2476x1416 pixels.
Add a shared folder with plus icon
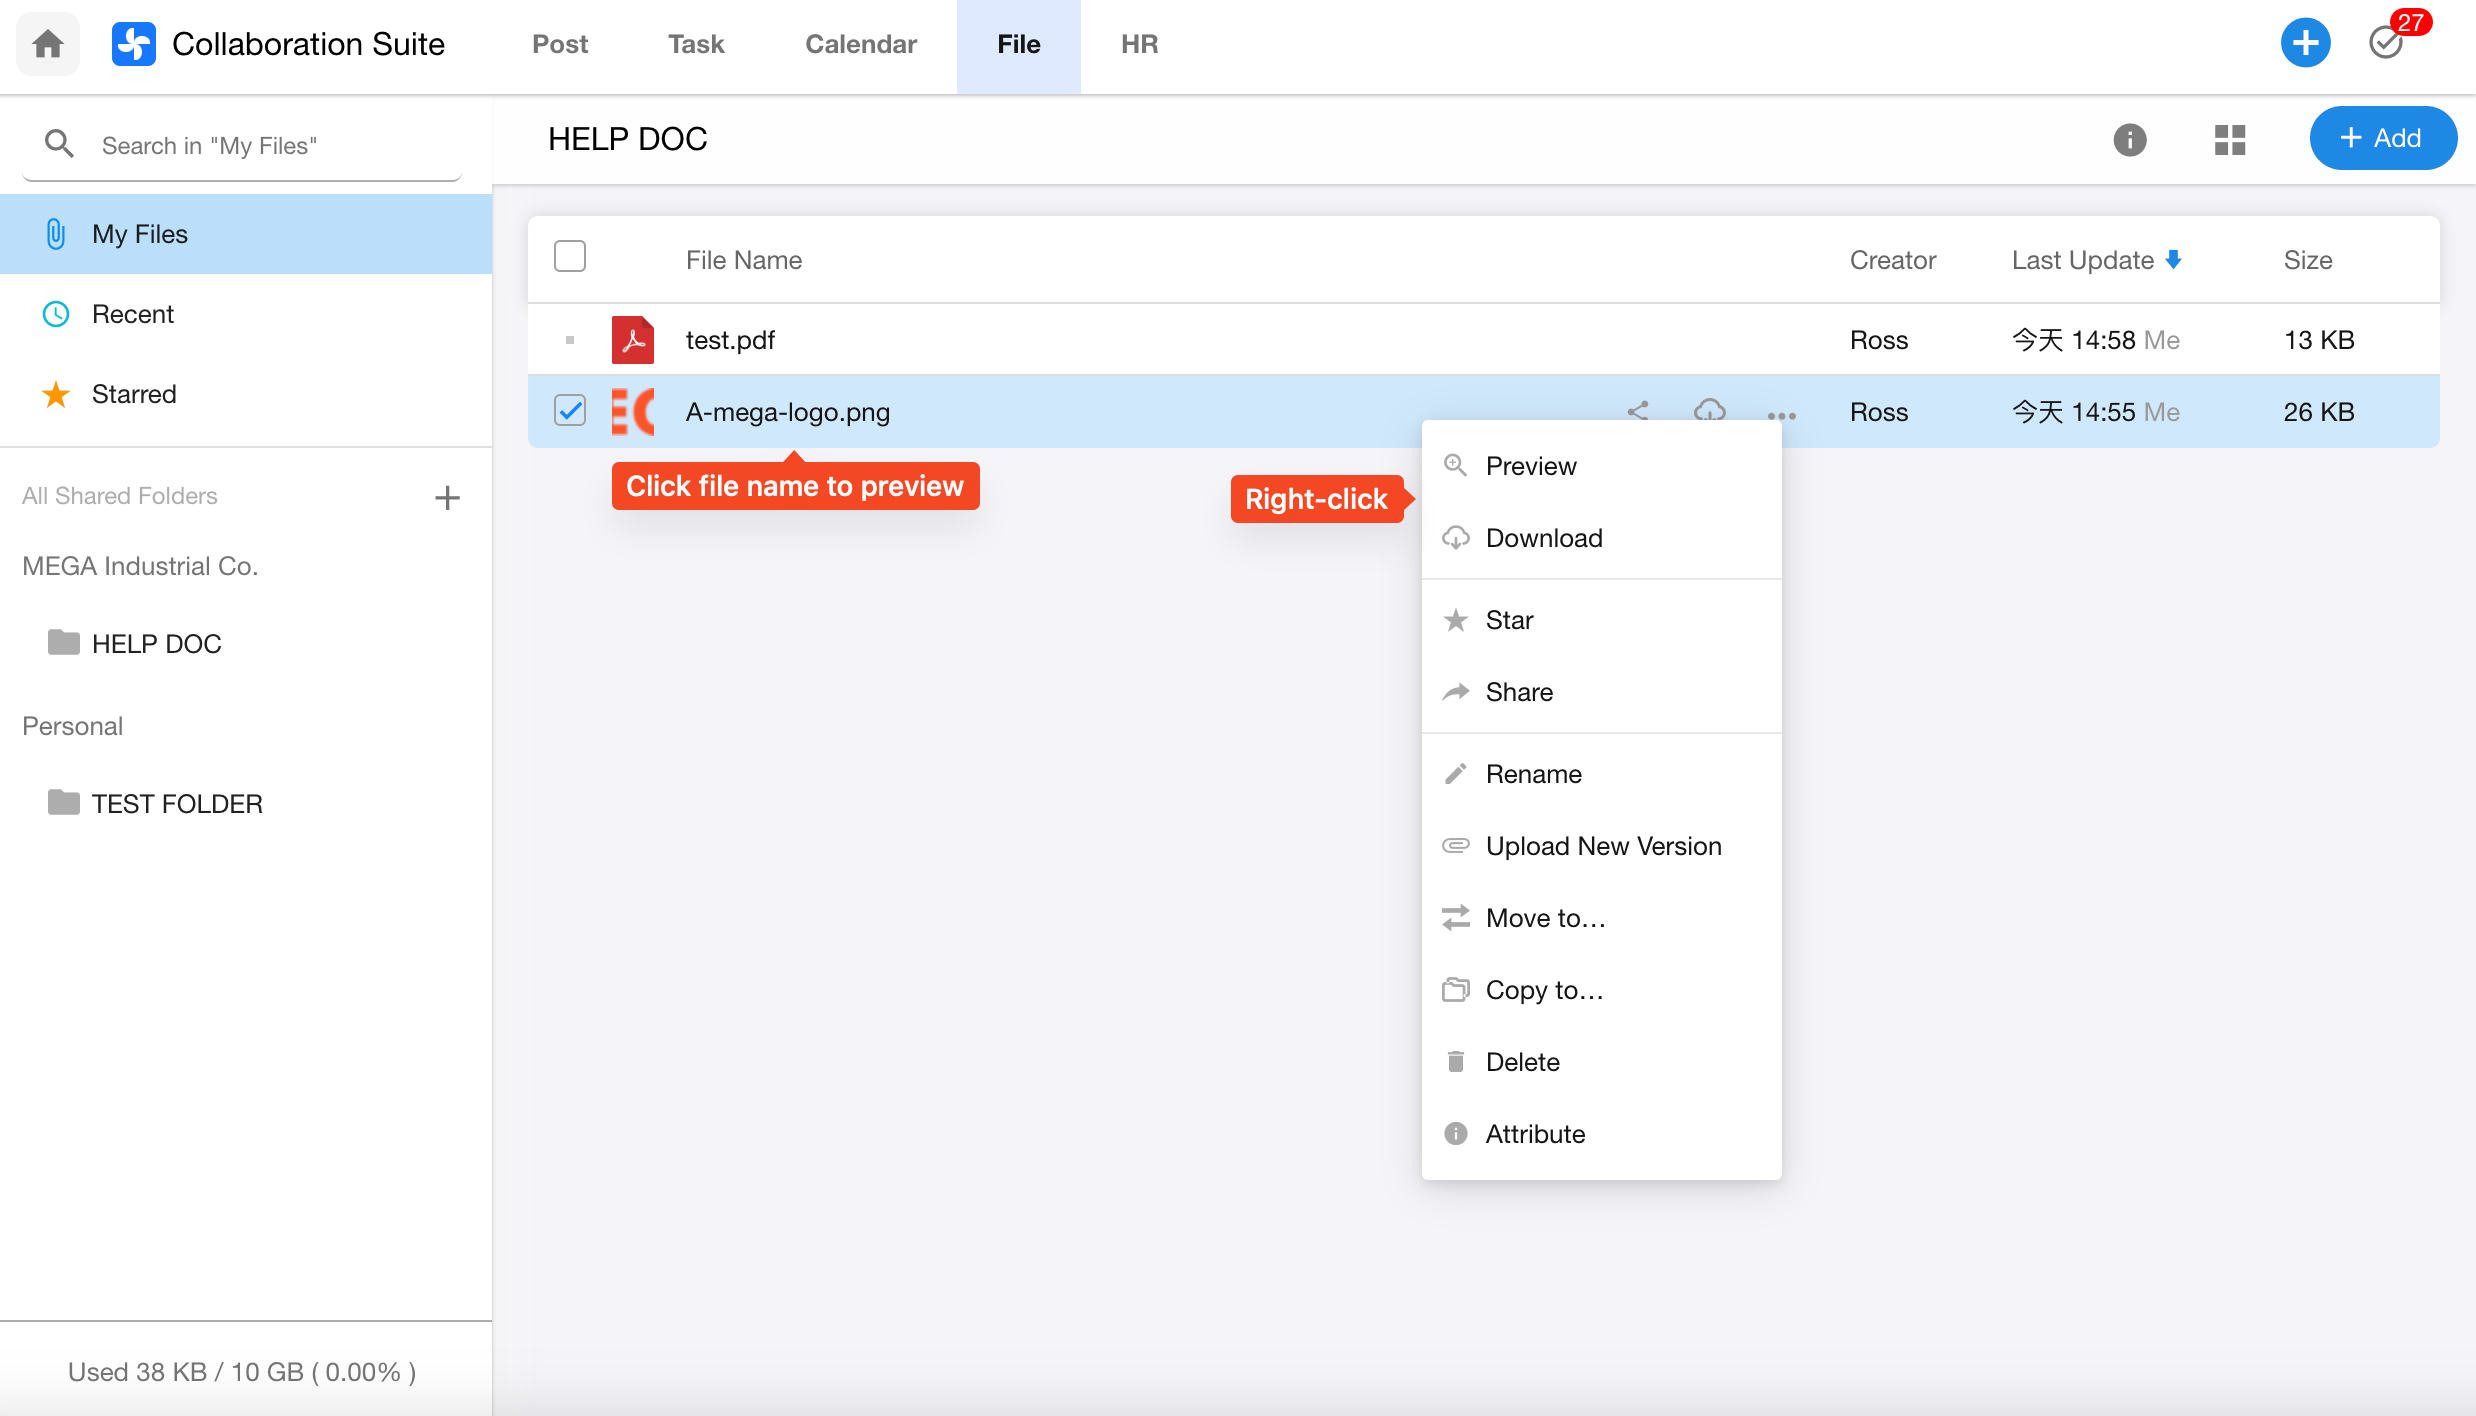coord(447,497)
